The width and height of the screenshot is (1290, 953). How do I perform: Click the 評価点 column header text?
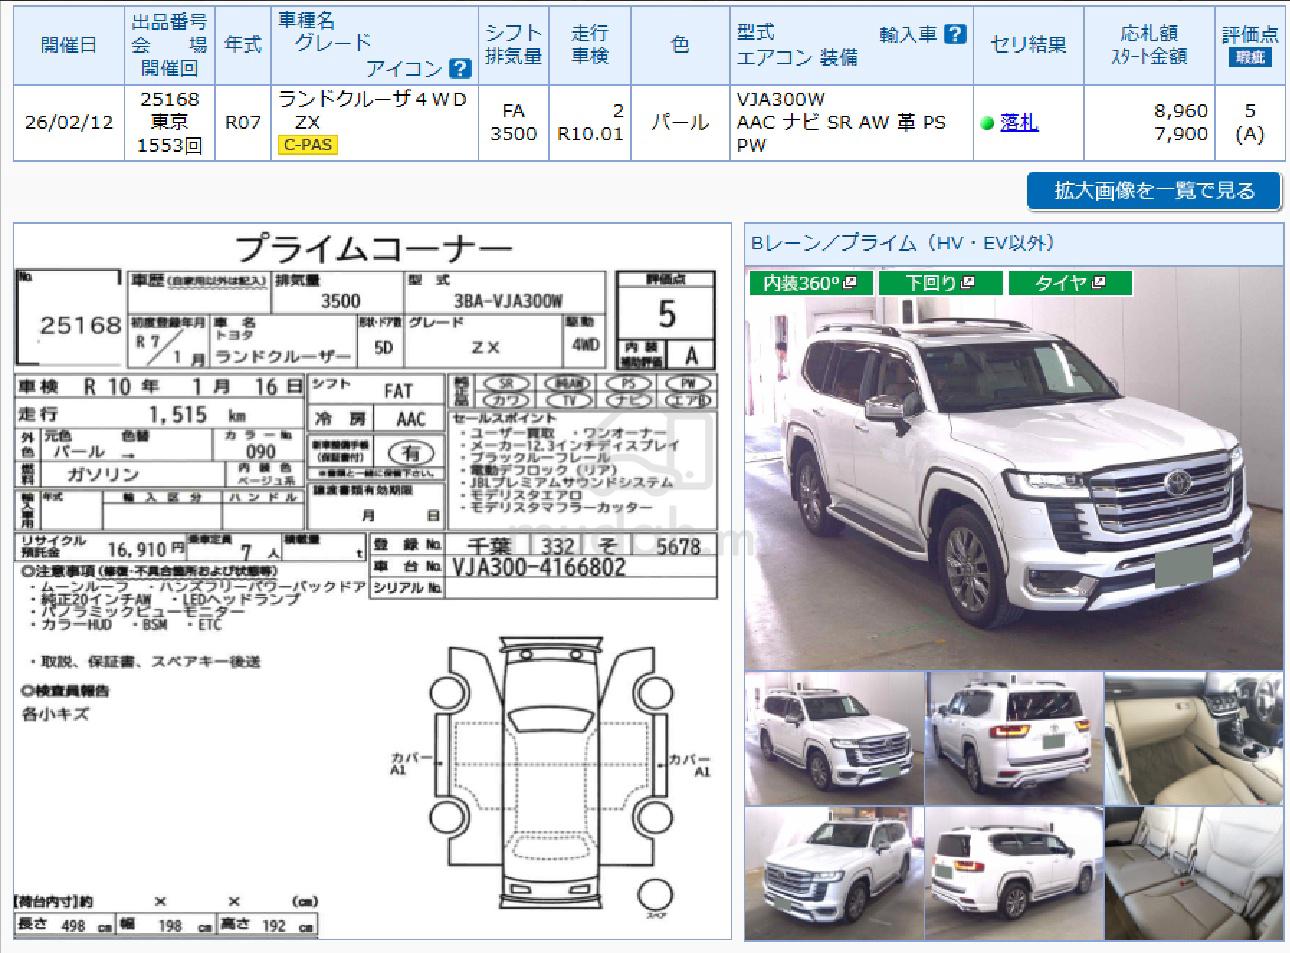1250,35
